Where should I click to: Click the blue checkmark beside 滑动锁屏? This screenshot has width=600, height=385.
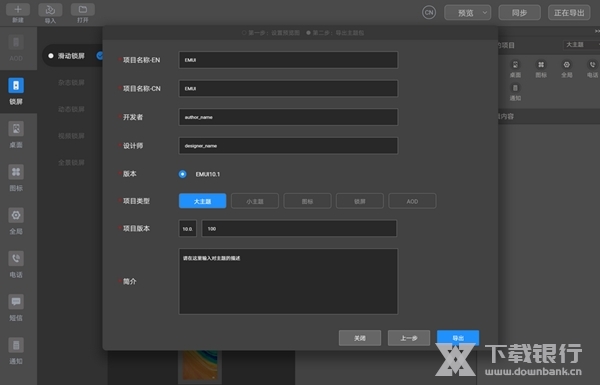click(100, 56)
